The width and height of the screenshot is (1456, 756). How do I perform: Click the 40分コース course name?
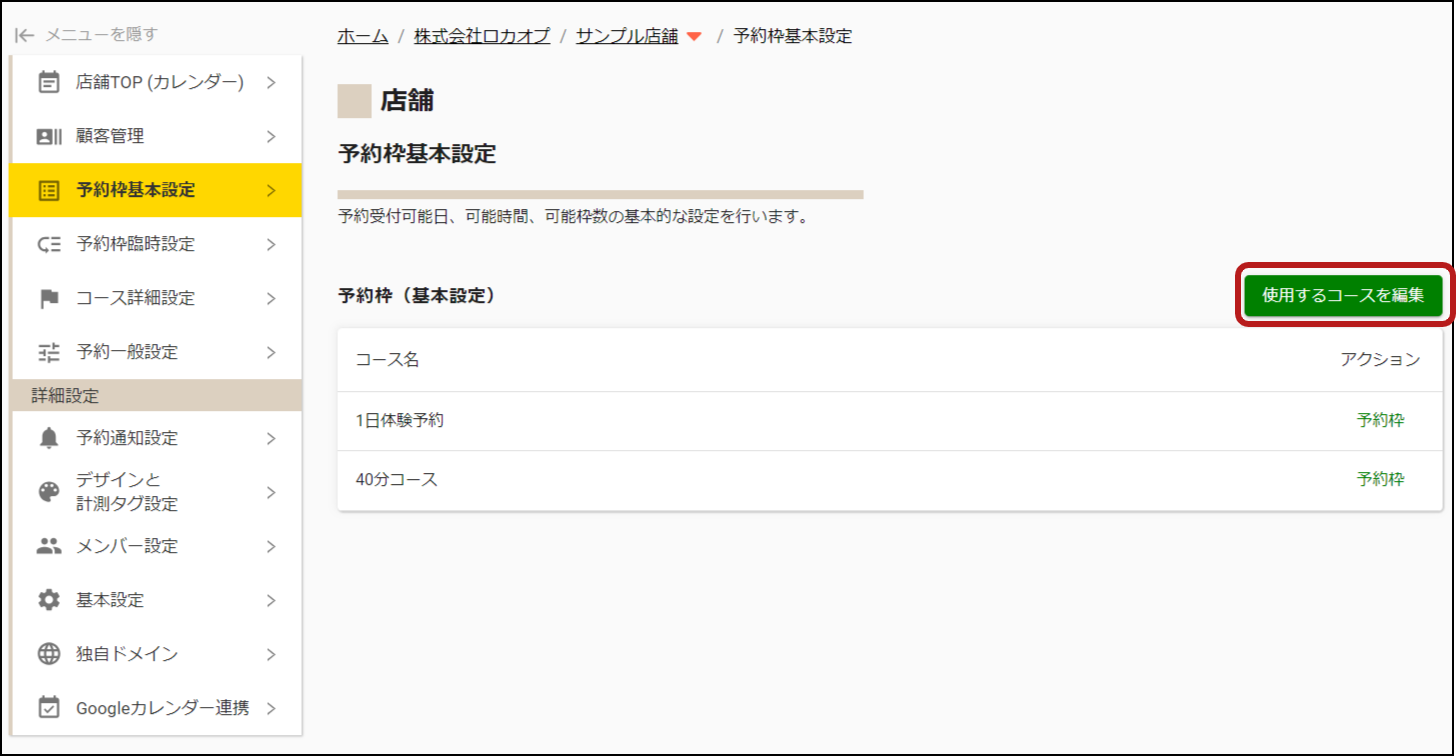(397, 479)
